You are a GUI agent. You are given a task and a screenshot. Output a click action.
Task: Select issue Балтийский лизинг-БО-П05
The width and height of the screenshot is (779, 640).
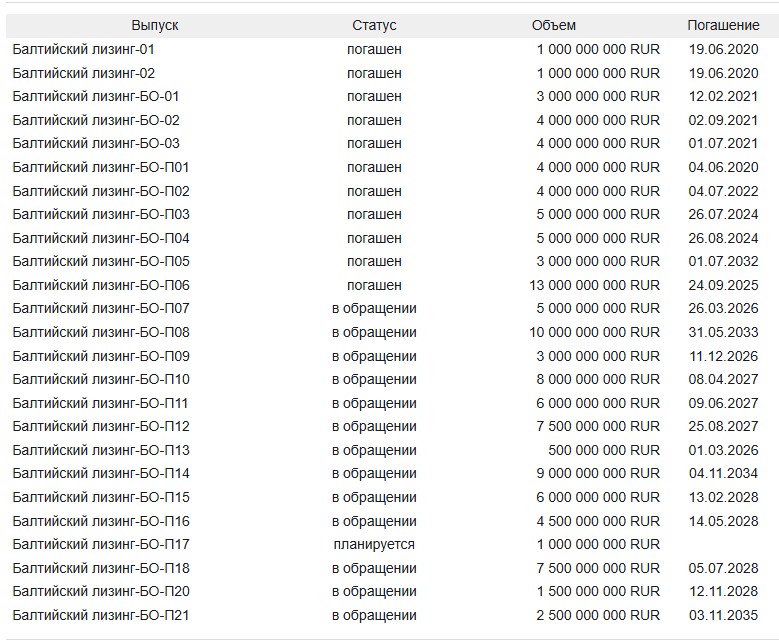click(x=101, y=261)
